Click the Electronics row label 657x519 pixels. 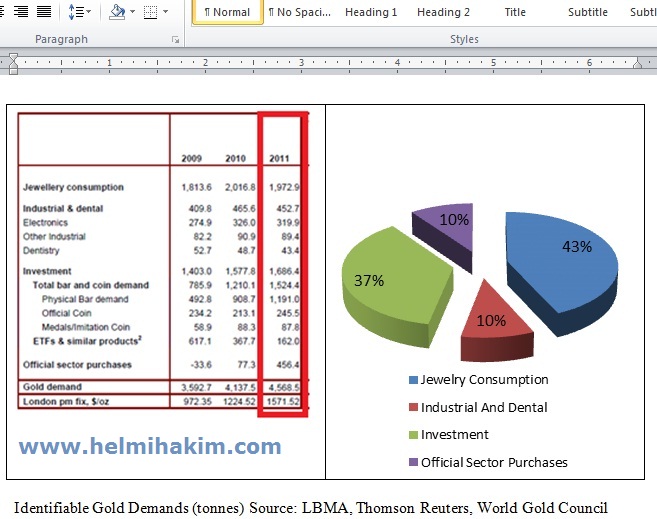(45, 222)
